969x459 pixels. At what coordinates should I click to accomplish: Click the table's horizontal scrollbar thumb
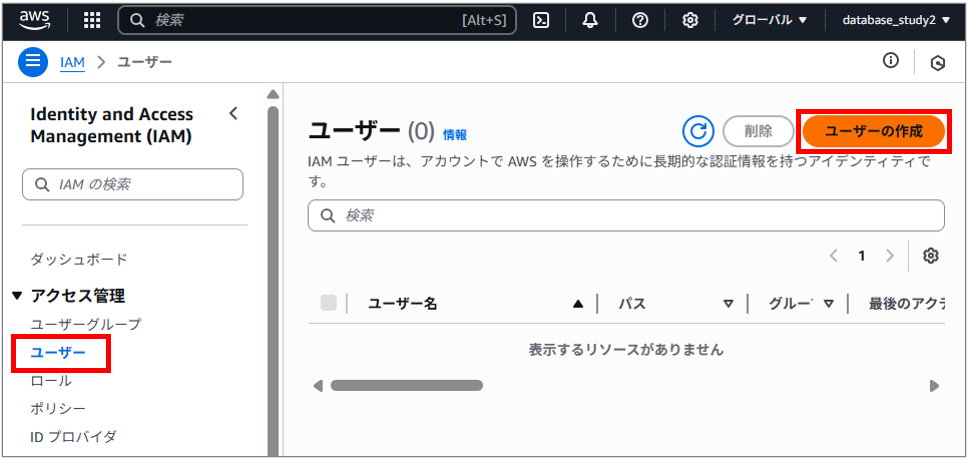coord(406,385)
